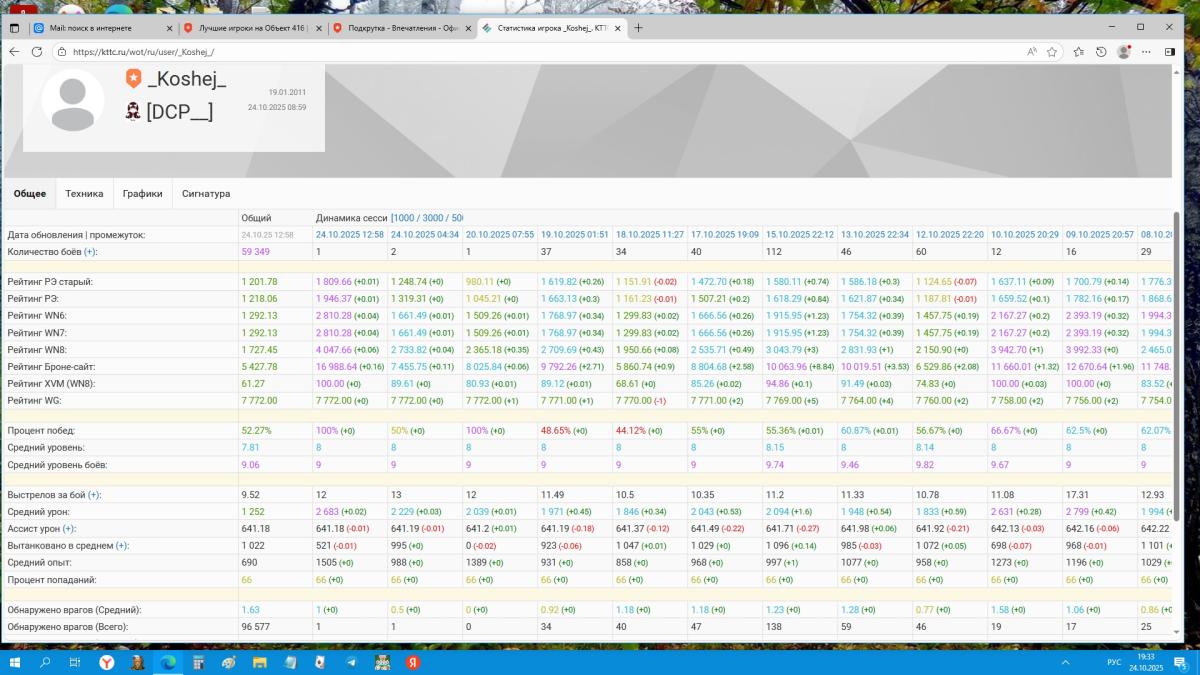Add page to favorites with star icon

click(1052, 52)
